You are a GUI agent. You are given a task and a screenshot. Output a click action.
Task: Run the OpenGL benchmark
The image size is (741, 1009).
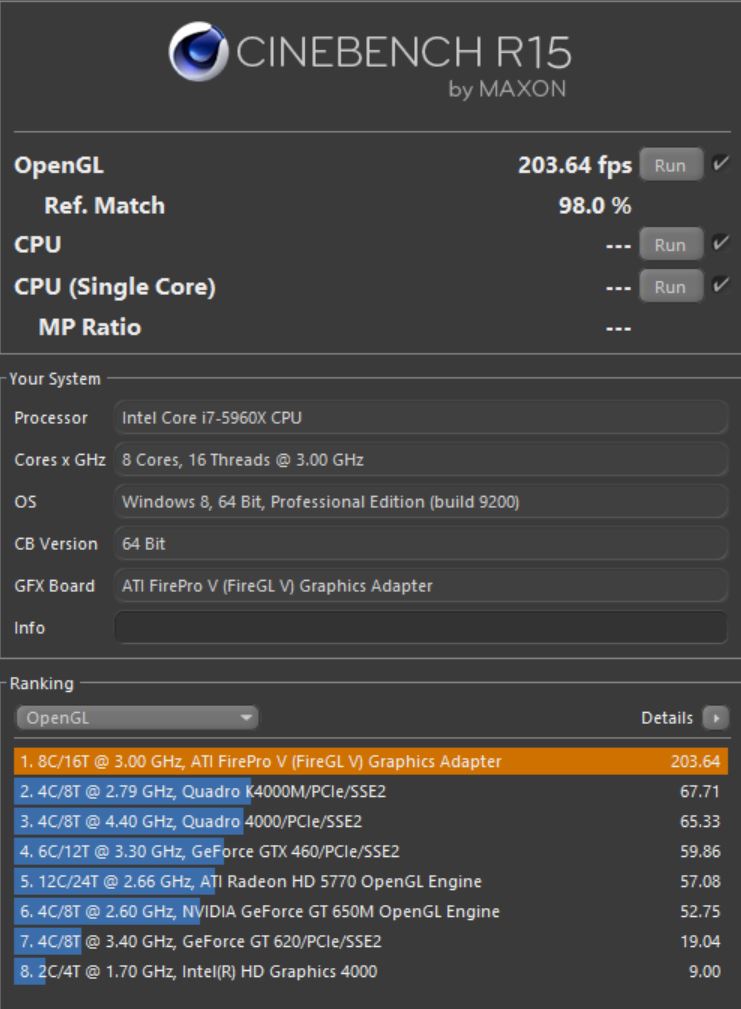(x=670, y=165)
